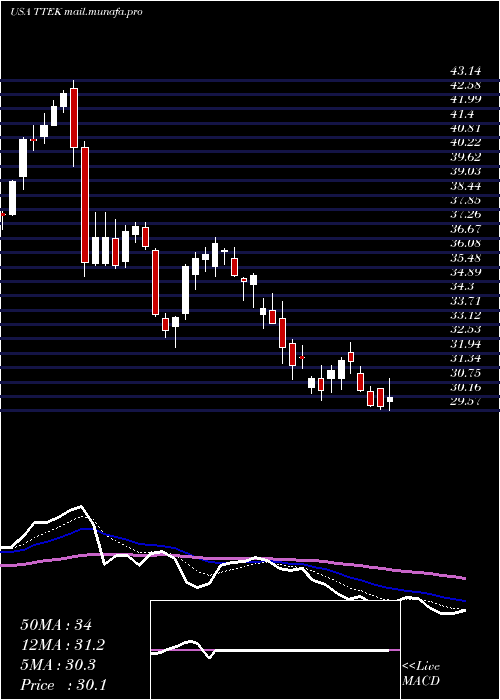The width and height of the screenshot is (500, 700).
Task: Click the 33.12 price axis label
Action: [464, 316]
